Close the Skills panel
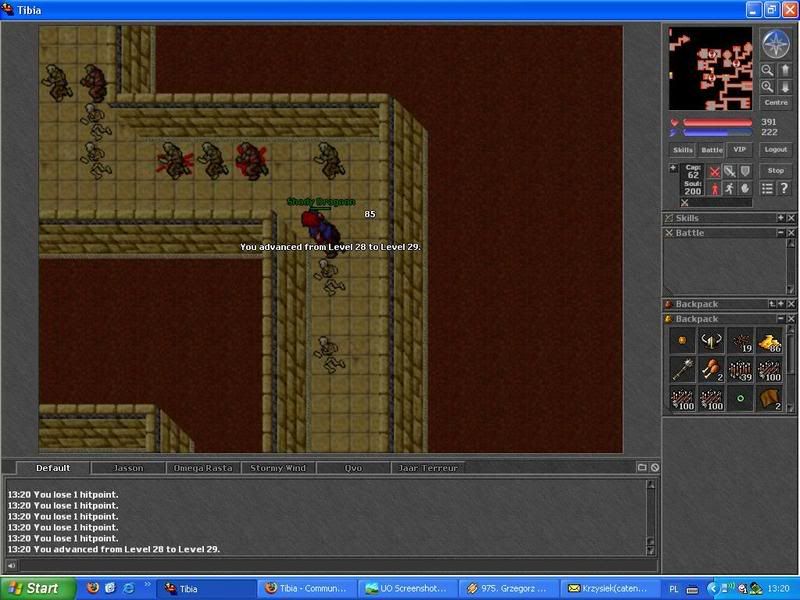 791,218
